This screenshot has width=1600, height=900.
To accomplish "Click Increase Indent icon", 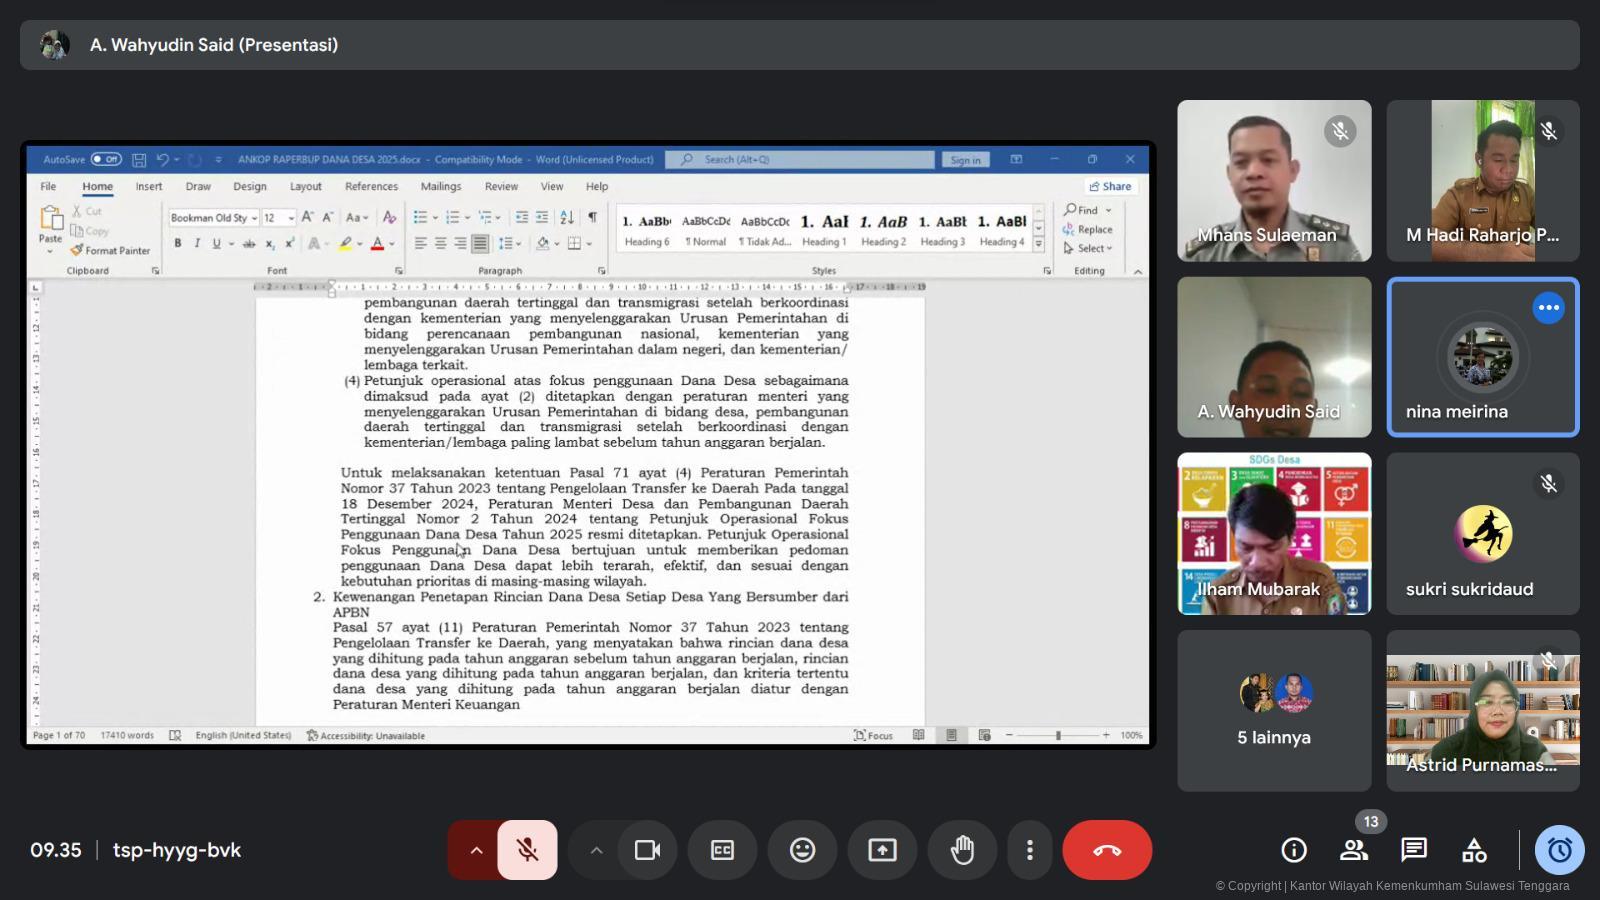I will click(x=542, y=217).
